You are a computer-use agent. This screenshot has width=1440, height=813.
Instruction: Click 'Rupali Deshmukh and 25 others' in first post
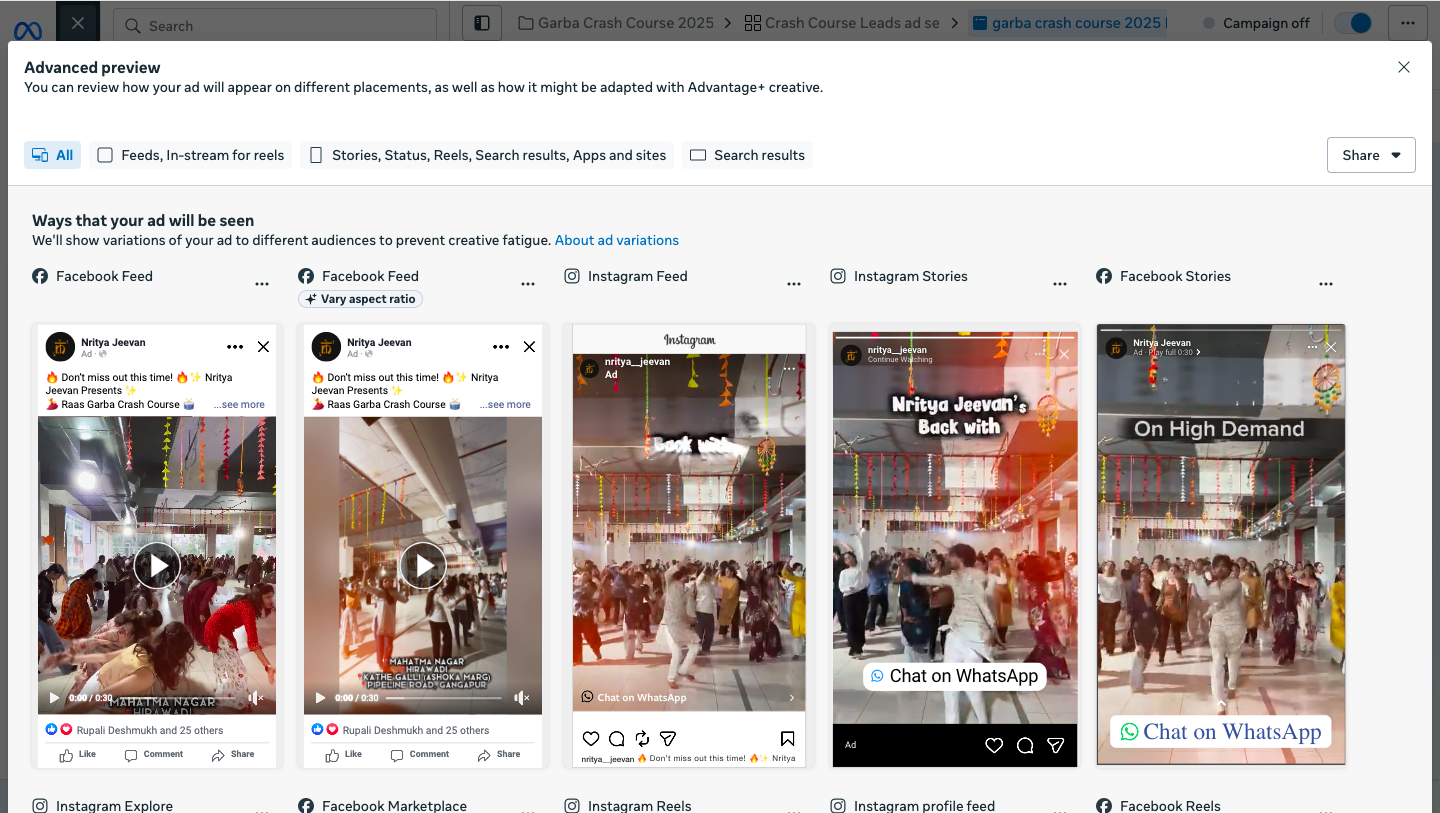tap(150, 730)
